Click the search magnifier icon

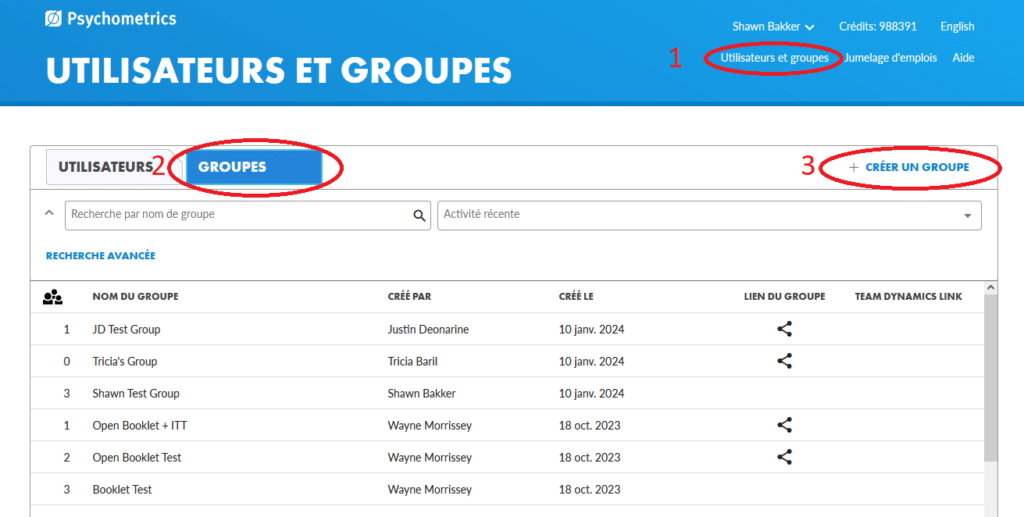tap(420, 215)
